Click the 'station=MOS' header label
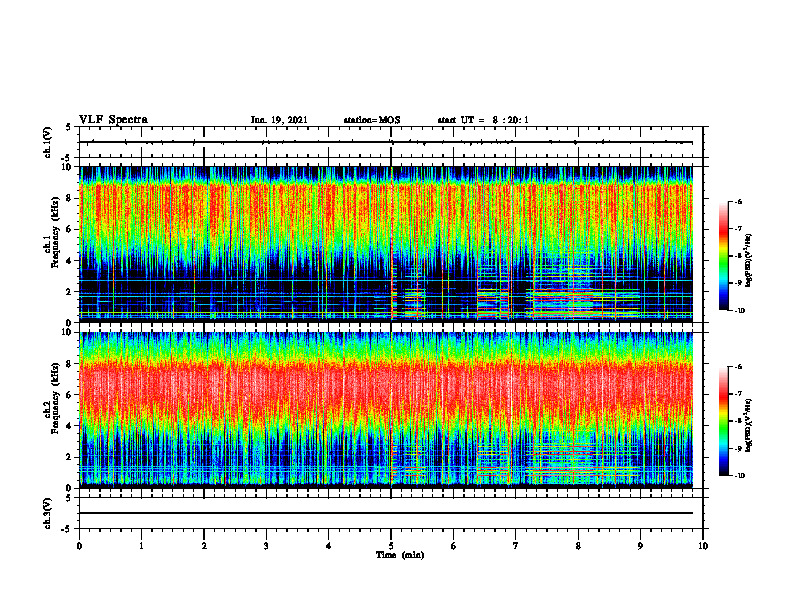 pos(372,120)
